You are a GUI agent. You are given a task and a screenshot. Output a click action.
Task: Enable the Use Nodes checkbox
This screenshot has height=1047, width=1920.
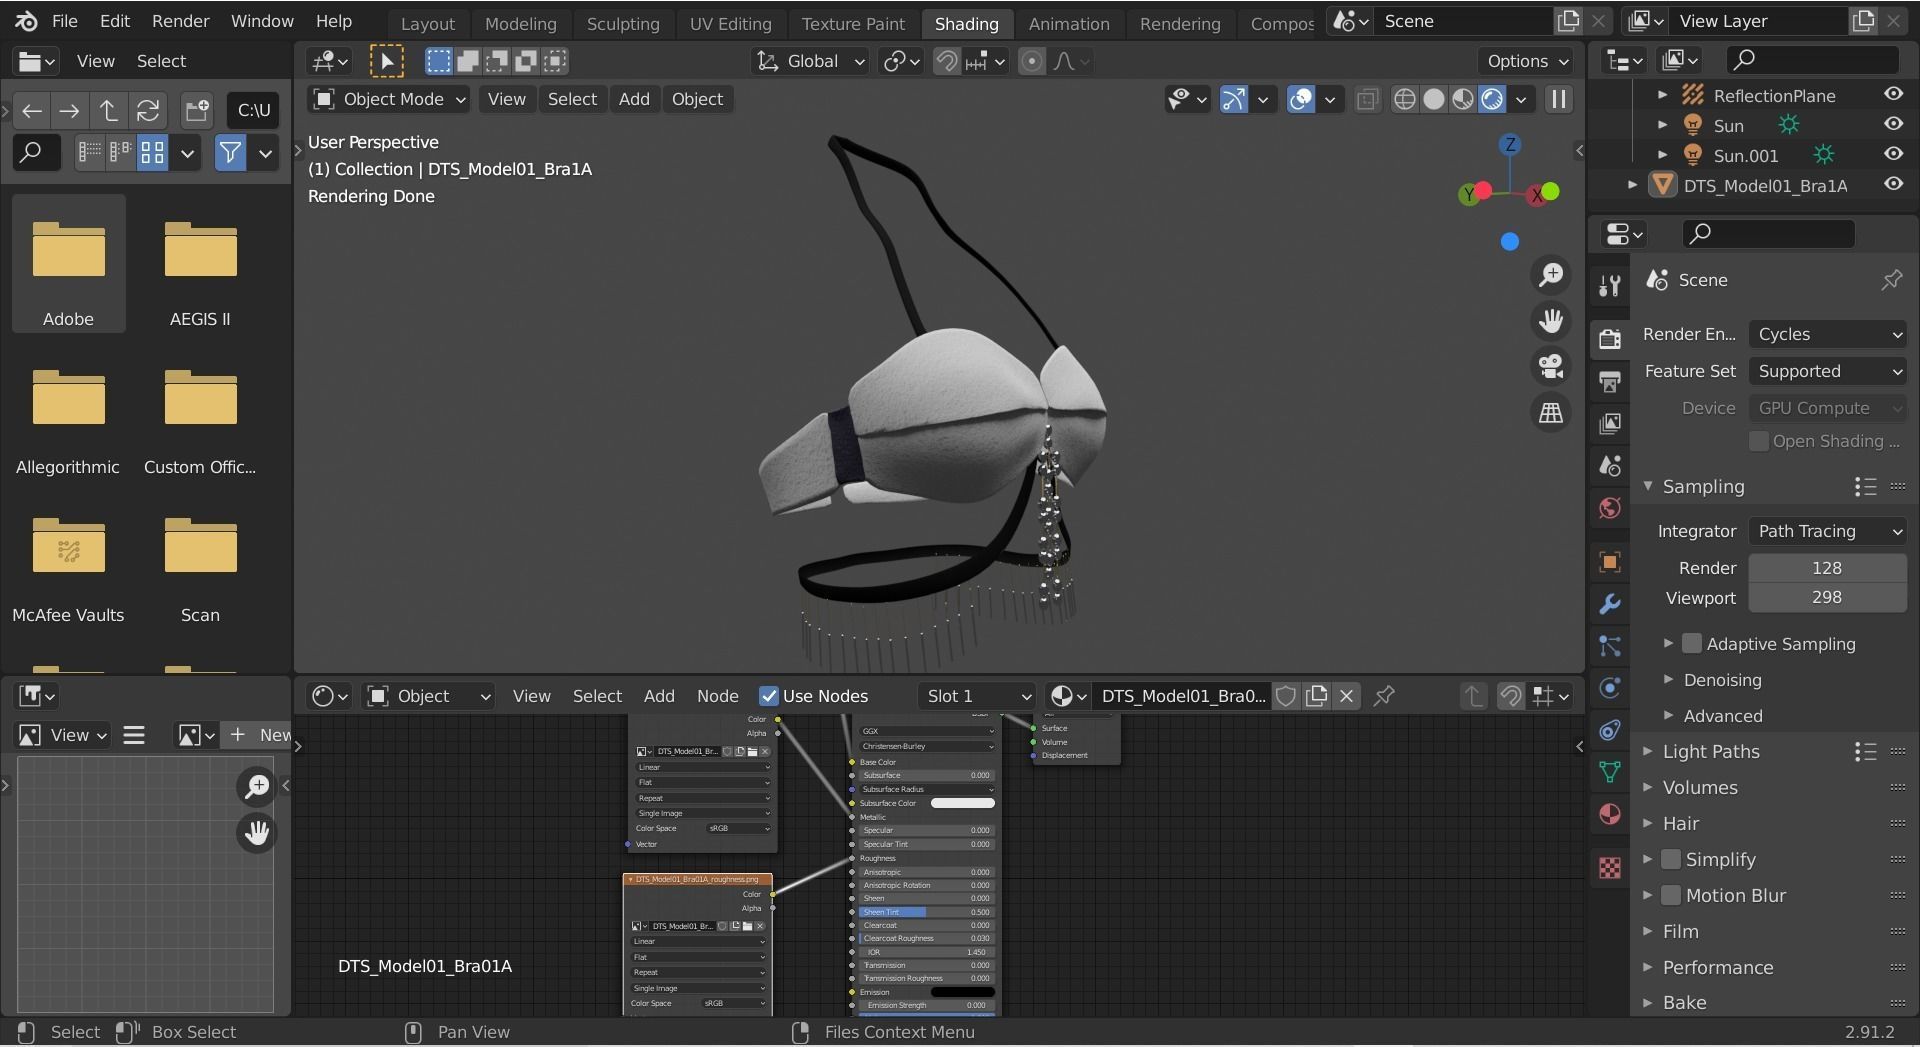pyautogui.click(x=769, y=696)
